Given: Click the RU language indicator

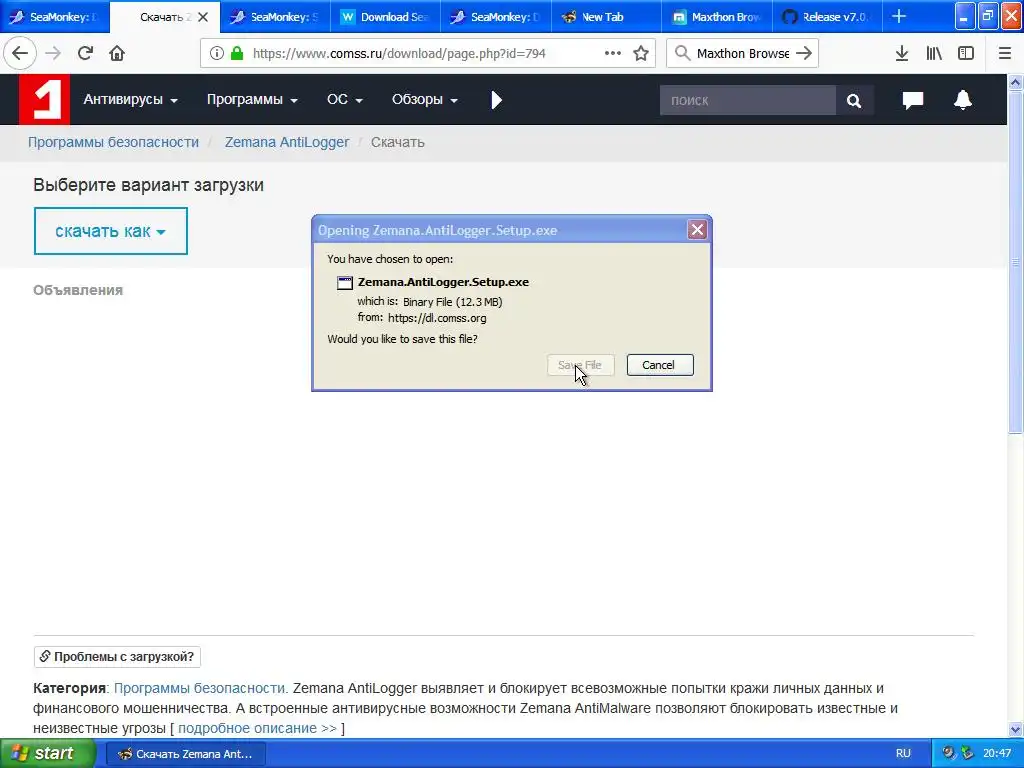Looking at the screenshot, I should pos(903,754).
